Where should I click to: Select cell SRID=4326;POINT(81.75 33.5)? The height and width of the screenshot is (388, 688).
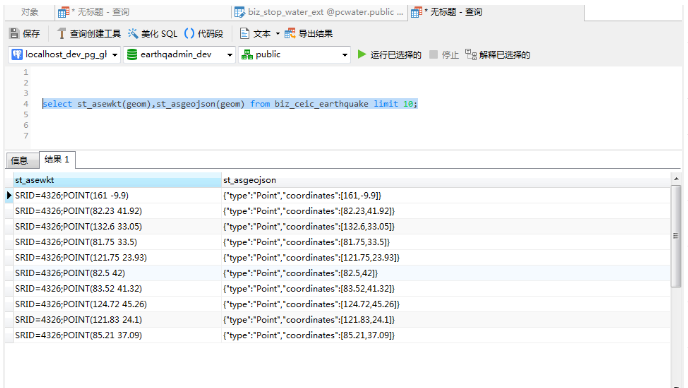[118, 242]
